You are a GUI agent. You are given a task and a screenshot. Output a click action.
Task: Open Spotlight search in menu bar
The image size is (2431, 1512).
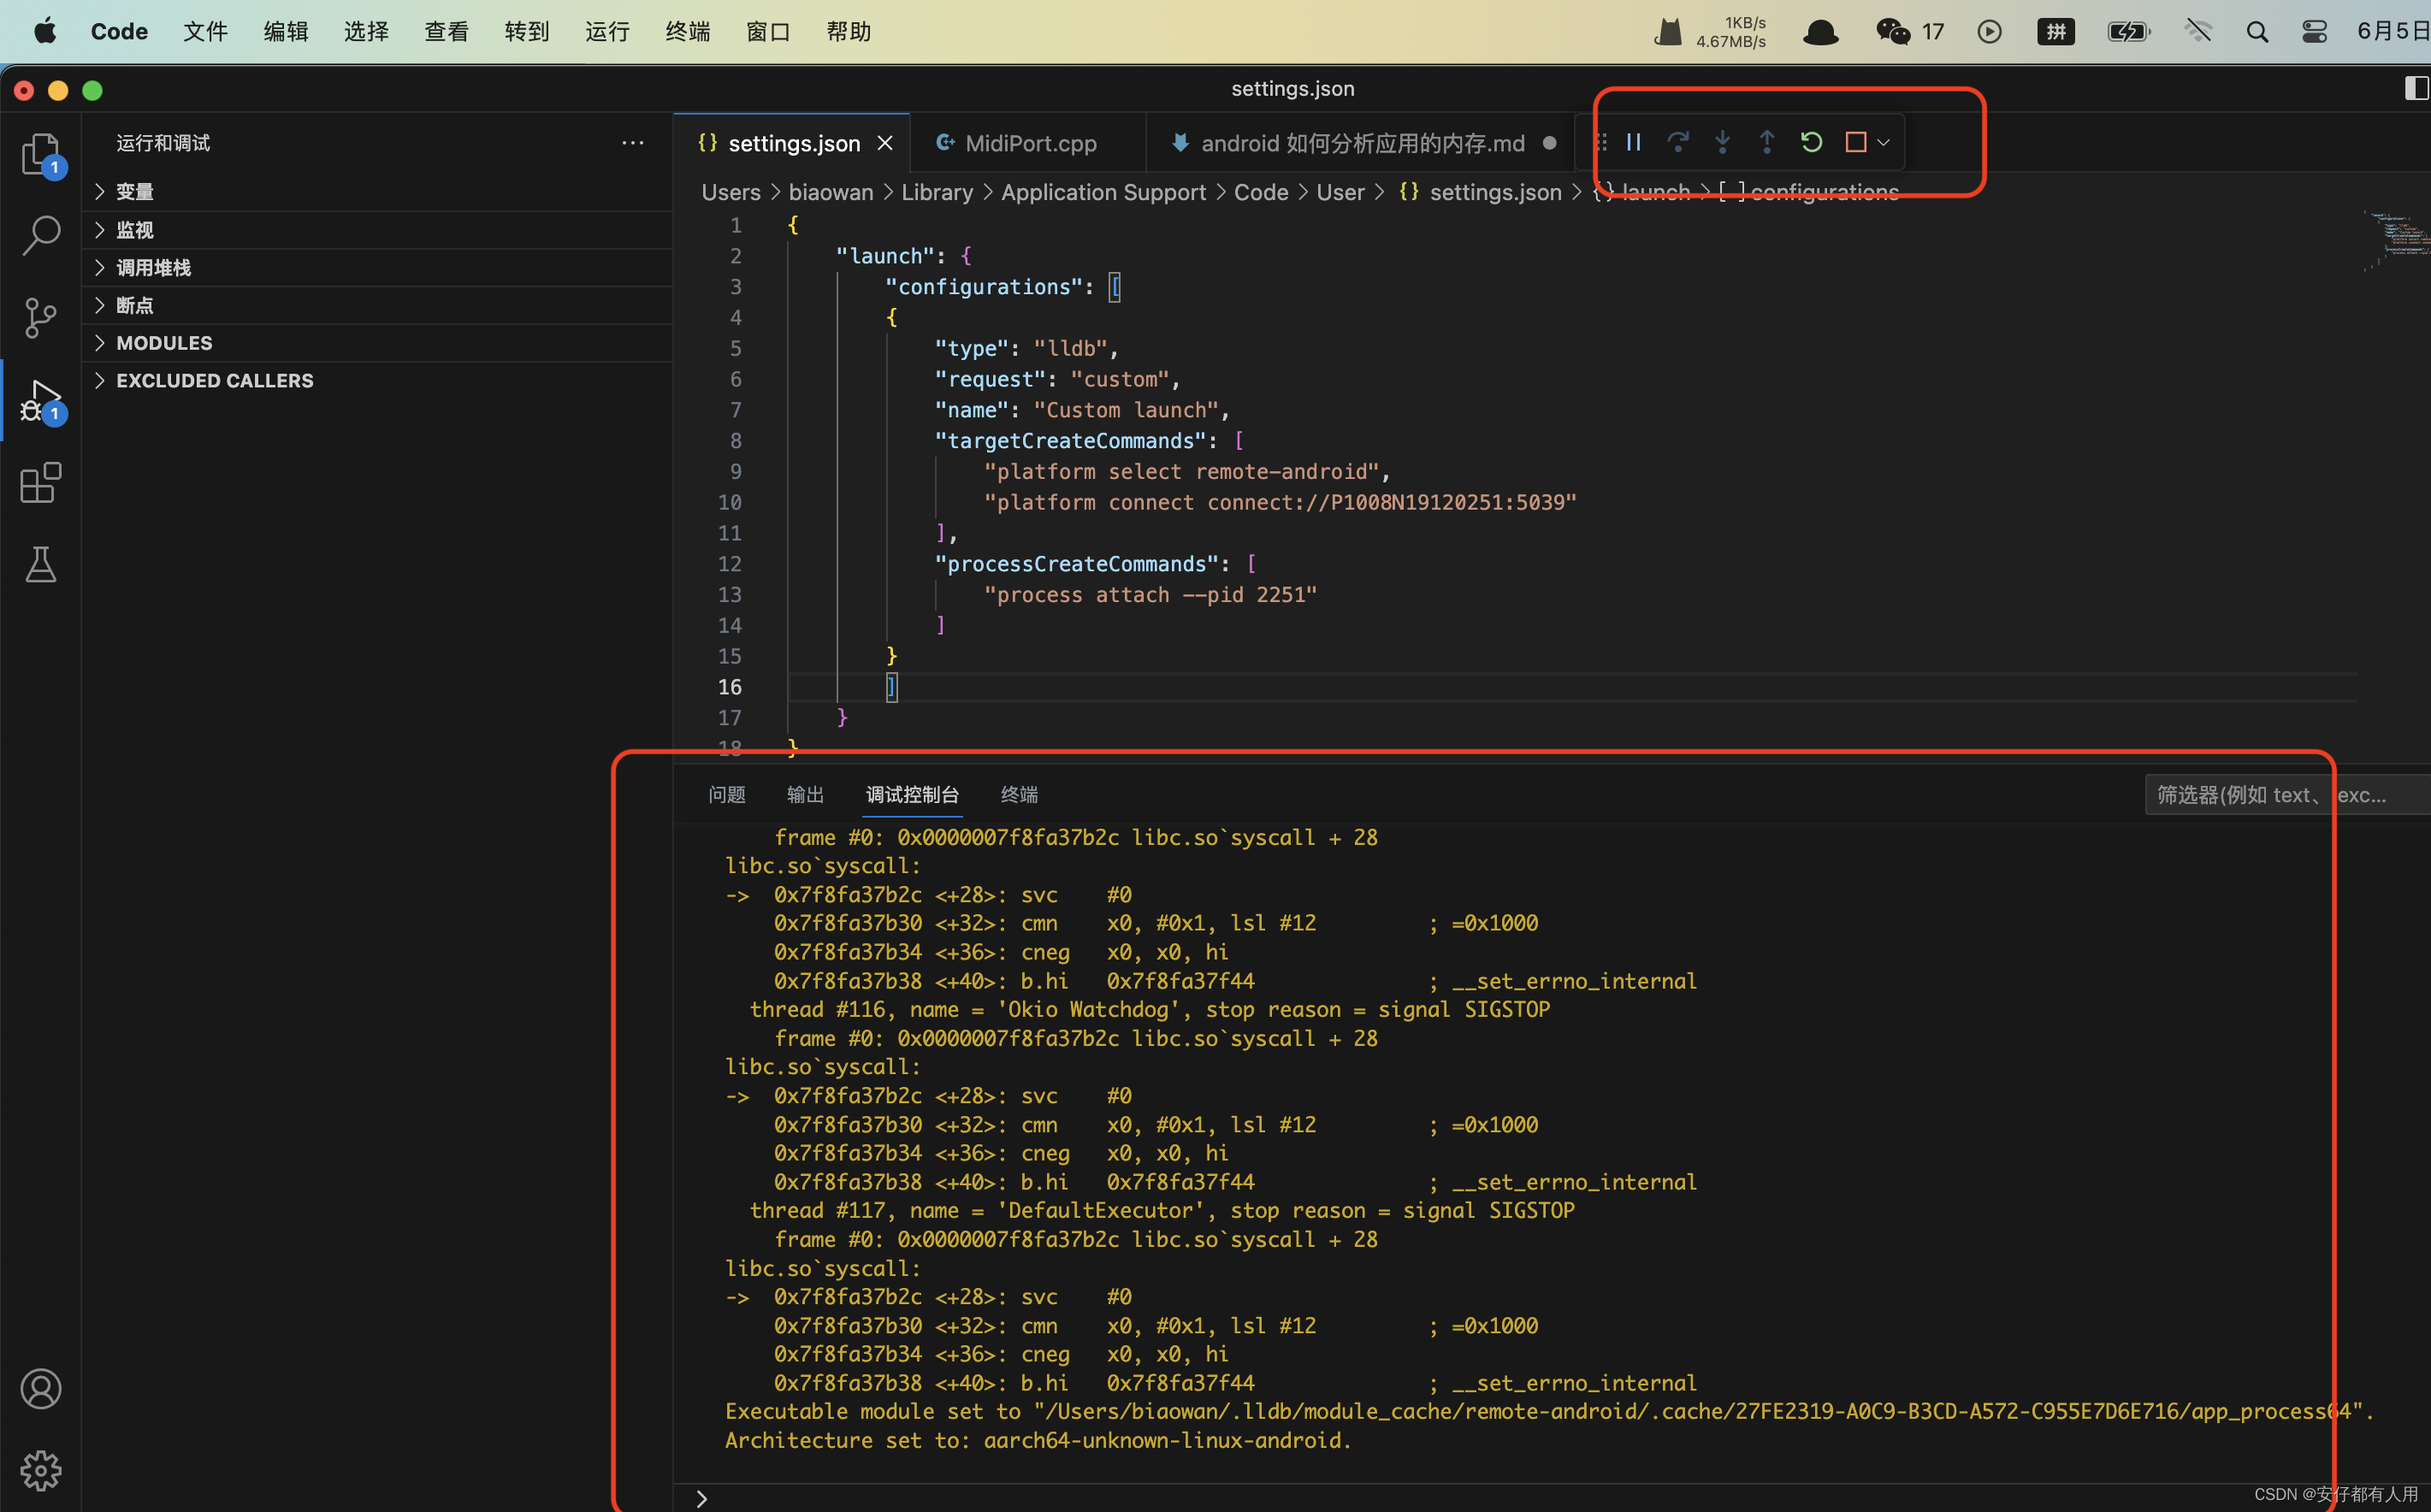click(x=2257, y=31)
